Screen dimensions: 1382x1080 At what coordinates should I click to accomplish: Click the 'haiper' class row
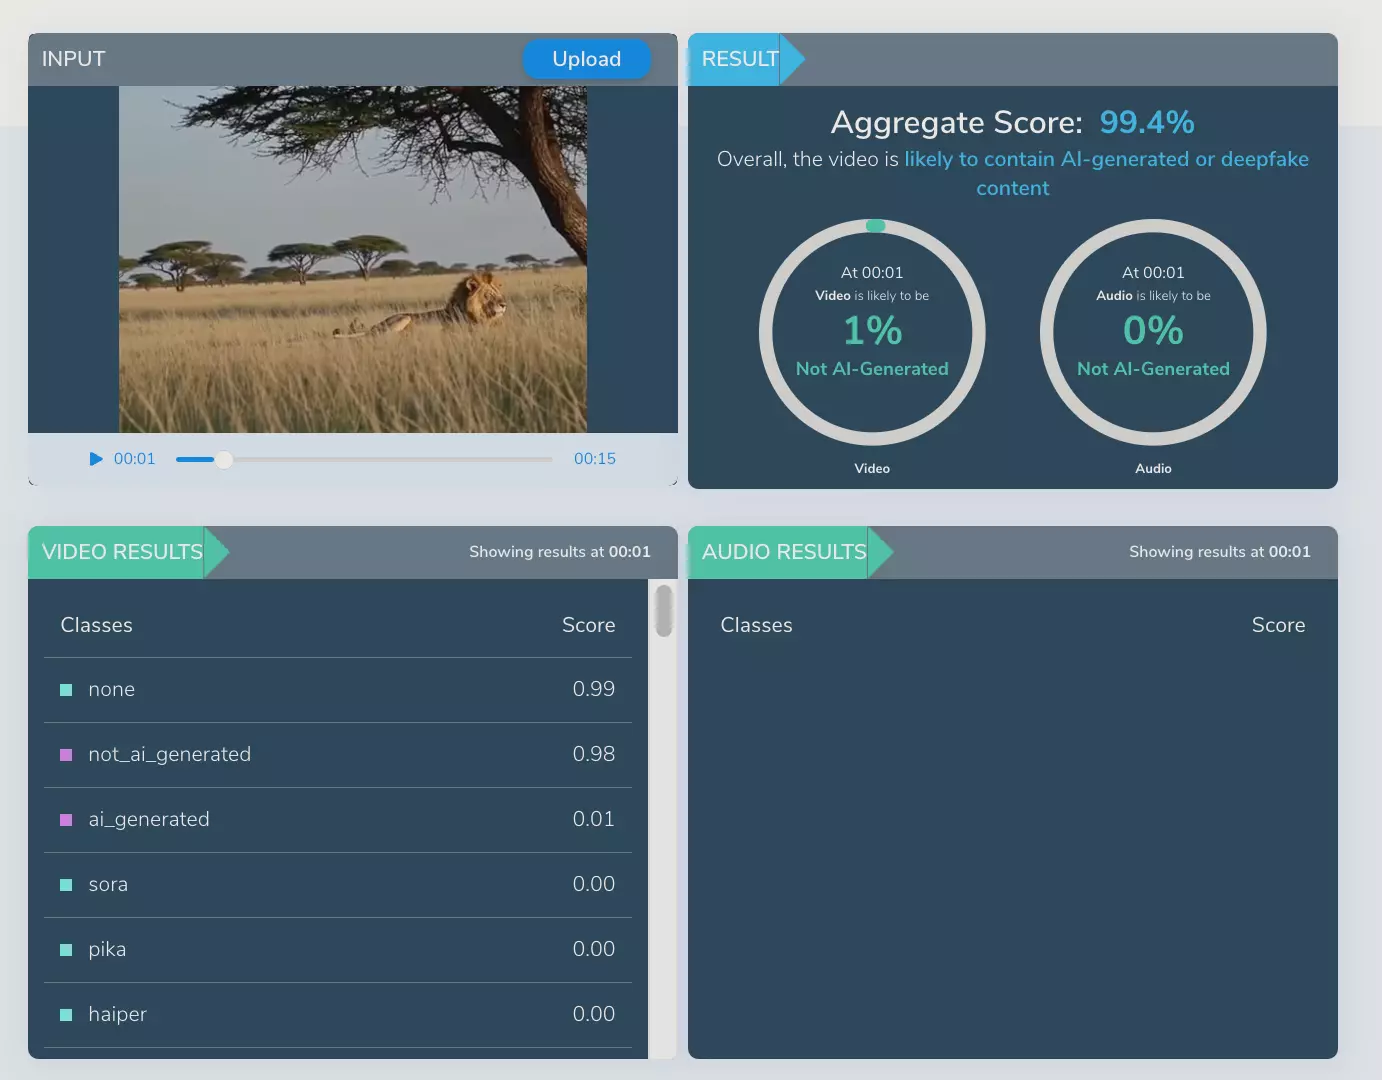click(x=338, y=1015)
